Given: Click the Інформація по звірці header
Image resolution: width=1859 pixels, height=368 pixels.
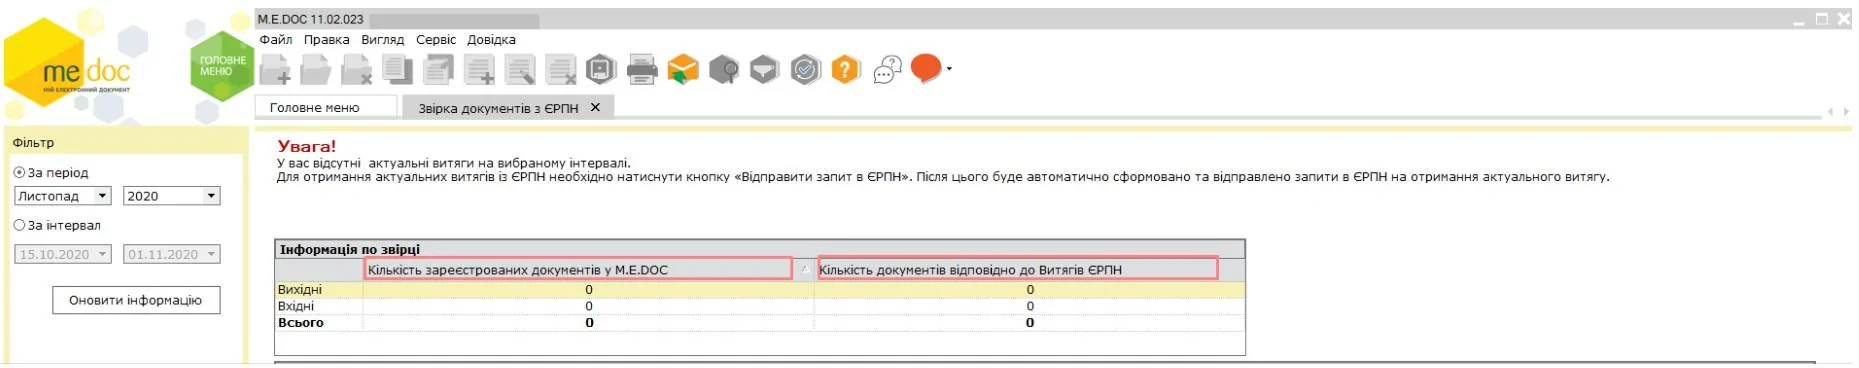Looking at the screenshot, I should point(760,249).
